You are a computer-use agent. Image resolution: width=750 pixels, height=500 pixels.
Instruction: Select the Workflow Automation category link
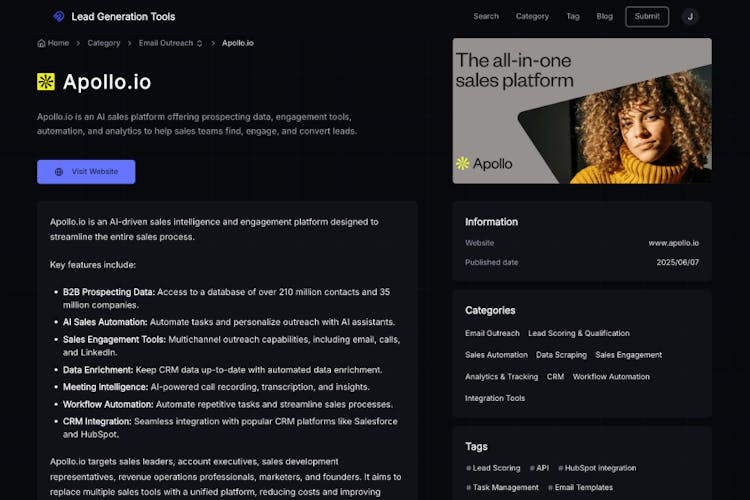611,377
